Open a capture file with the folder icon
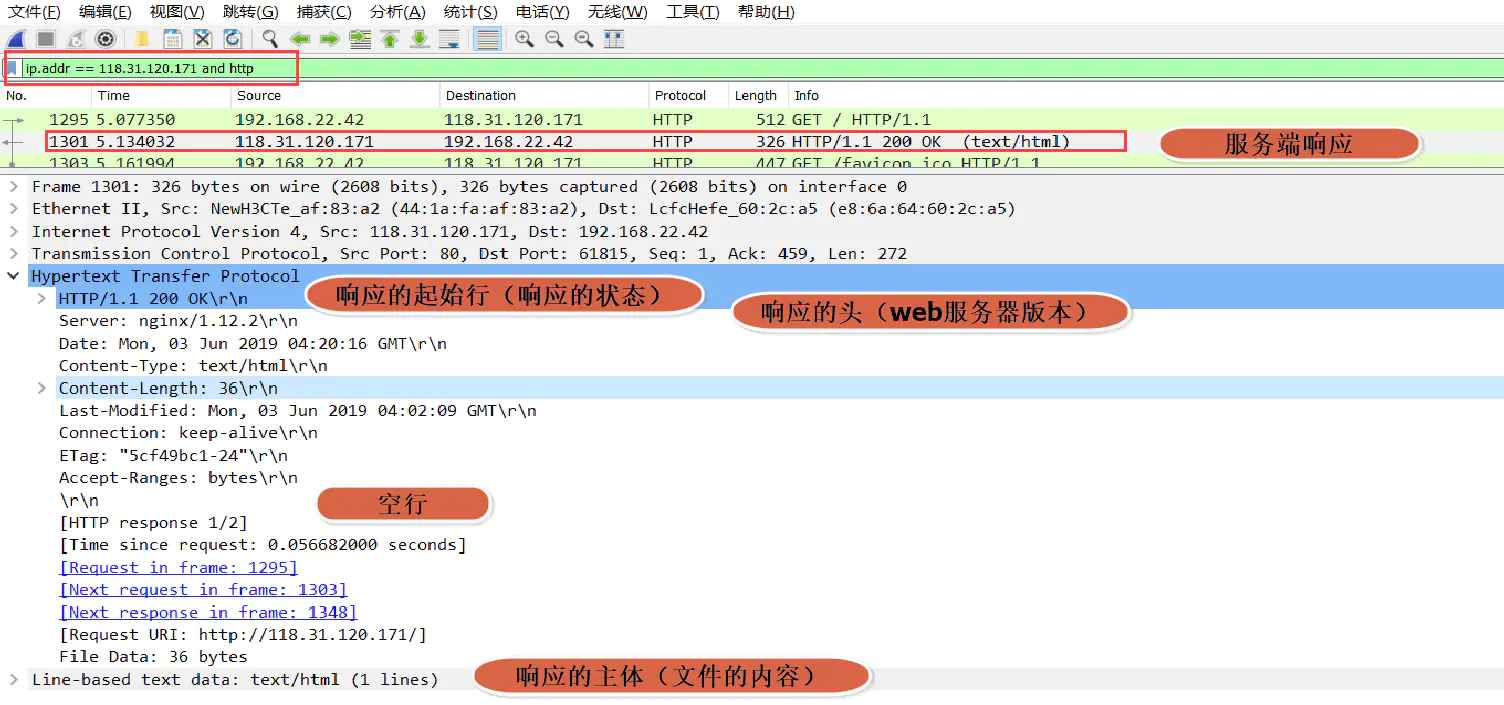Screen dimensions: 1504x705 [x=142, y=39]
